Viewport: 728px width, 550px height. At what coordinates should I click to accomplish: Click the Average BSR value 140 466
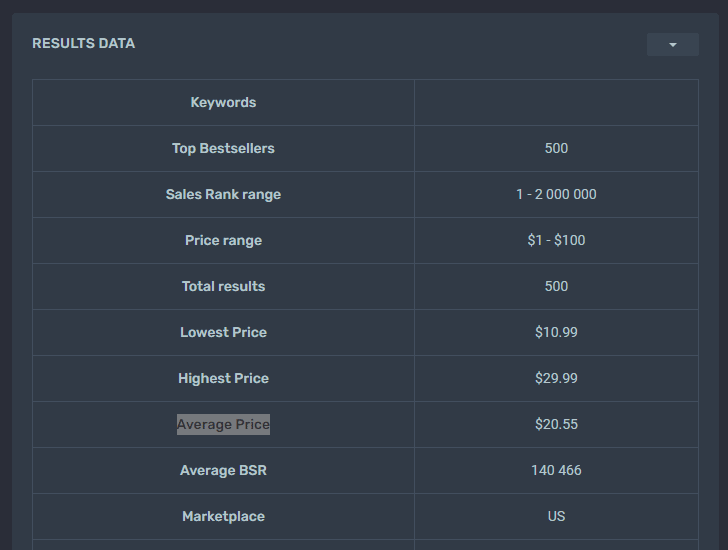[556, 470]
